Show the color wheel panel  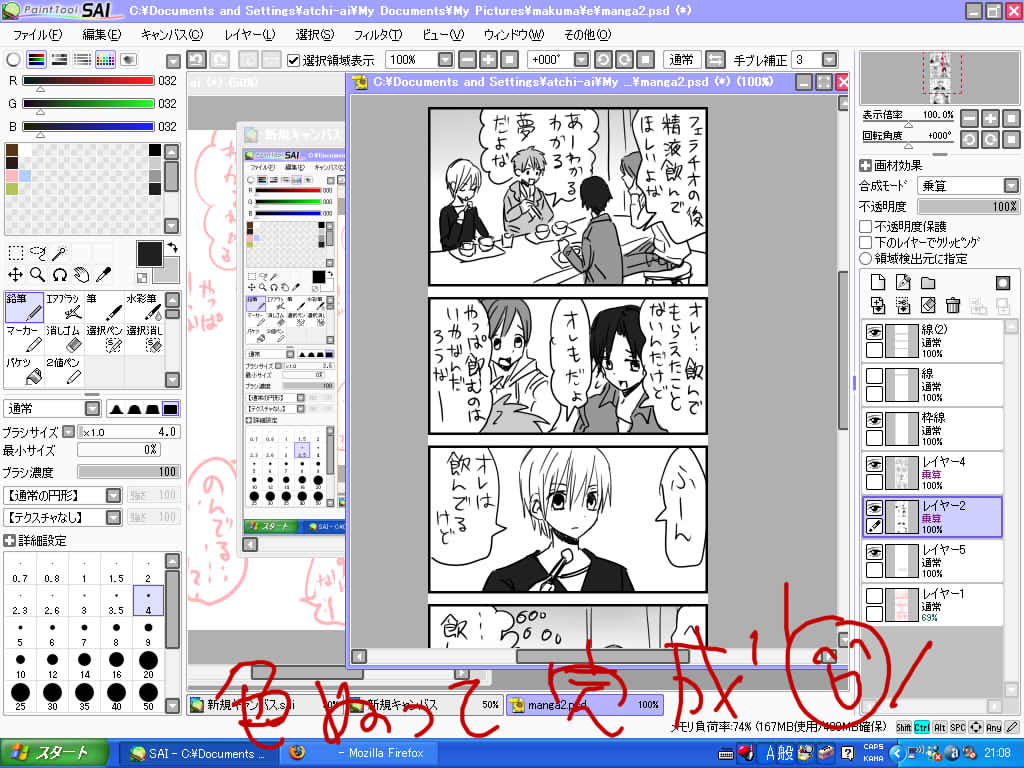coord(13,59)
